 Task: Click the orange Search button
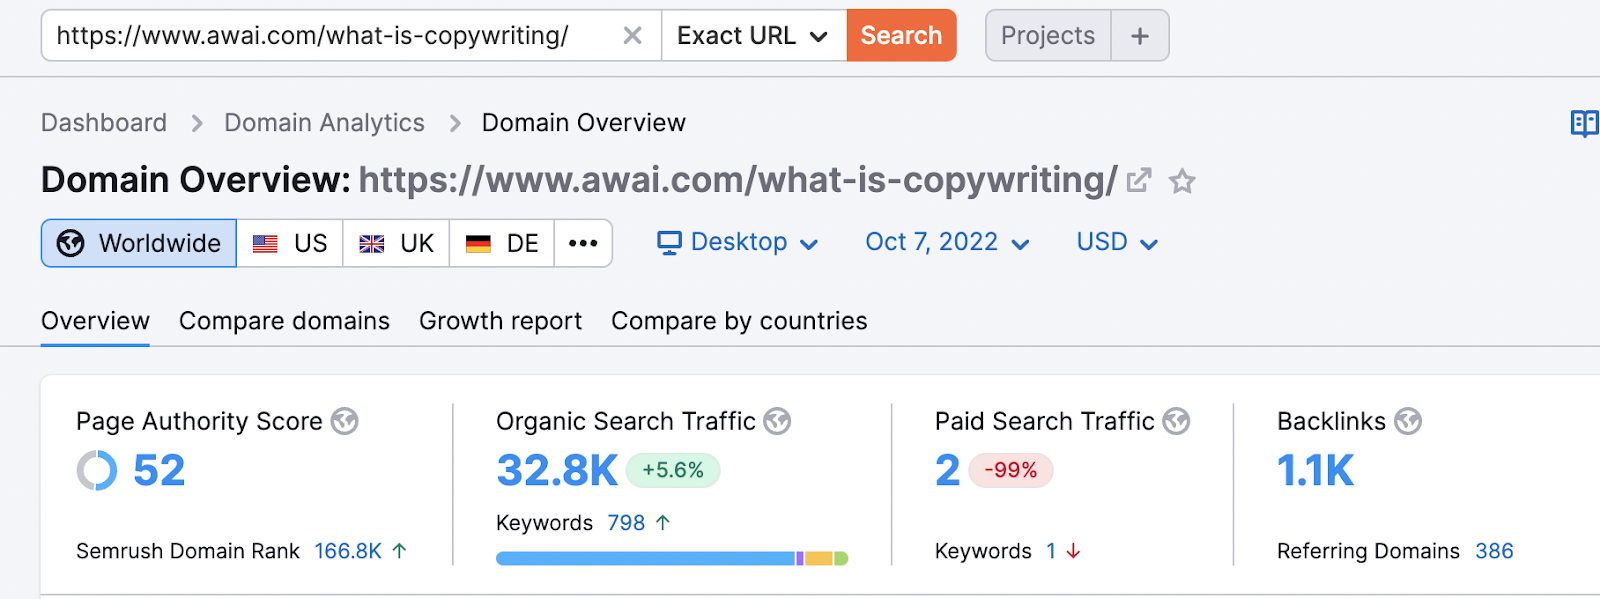901,36
